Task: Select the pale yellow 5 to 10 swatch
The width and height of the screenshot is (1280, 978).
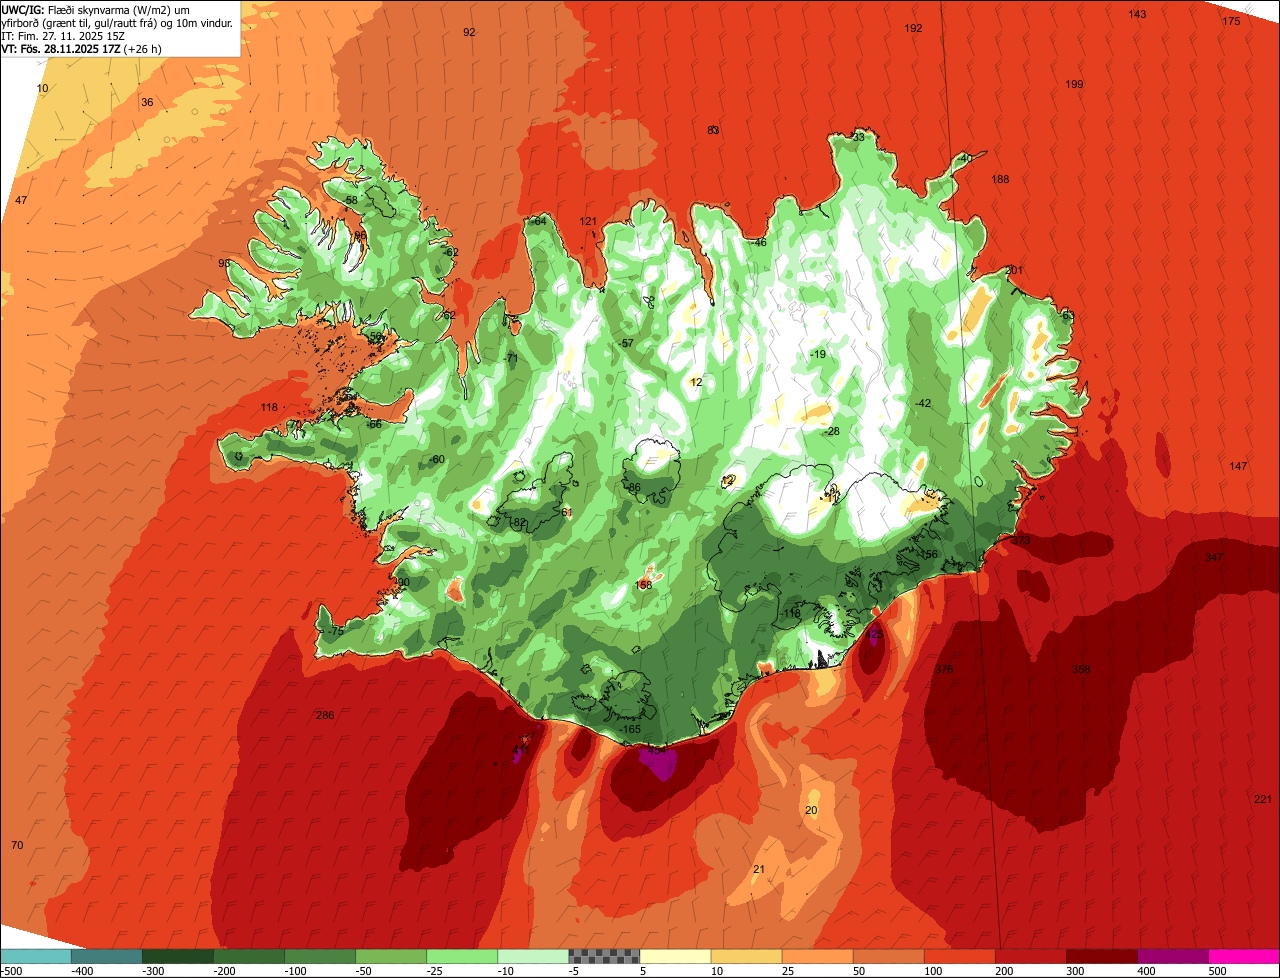Action: pos(675,955)
